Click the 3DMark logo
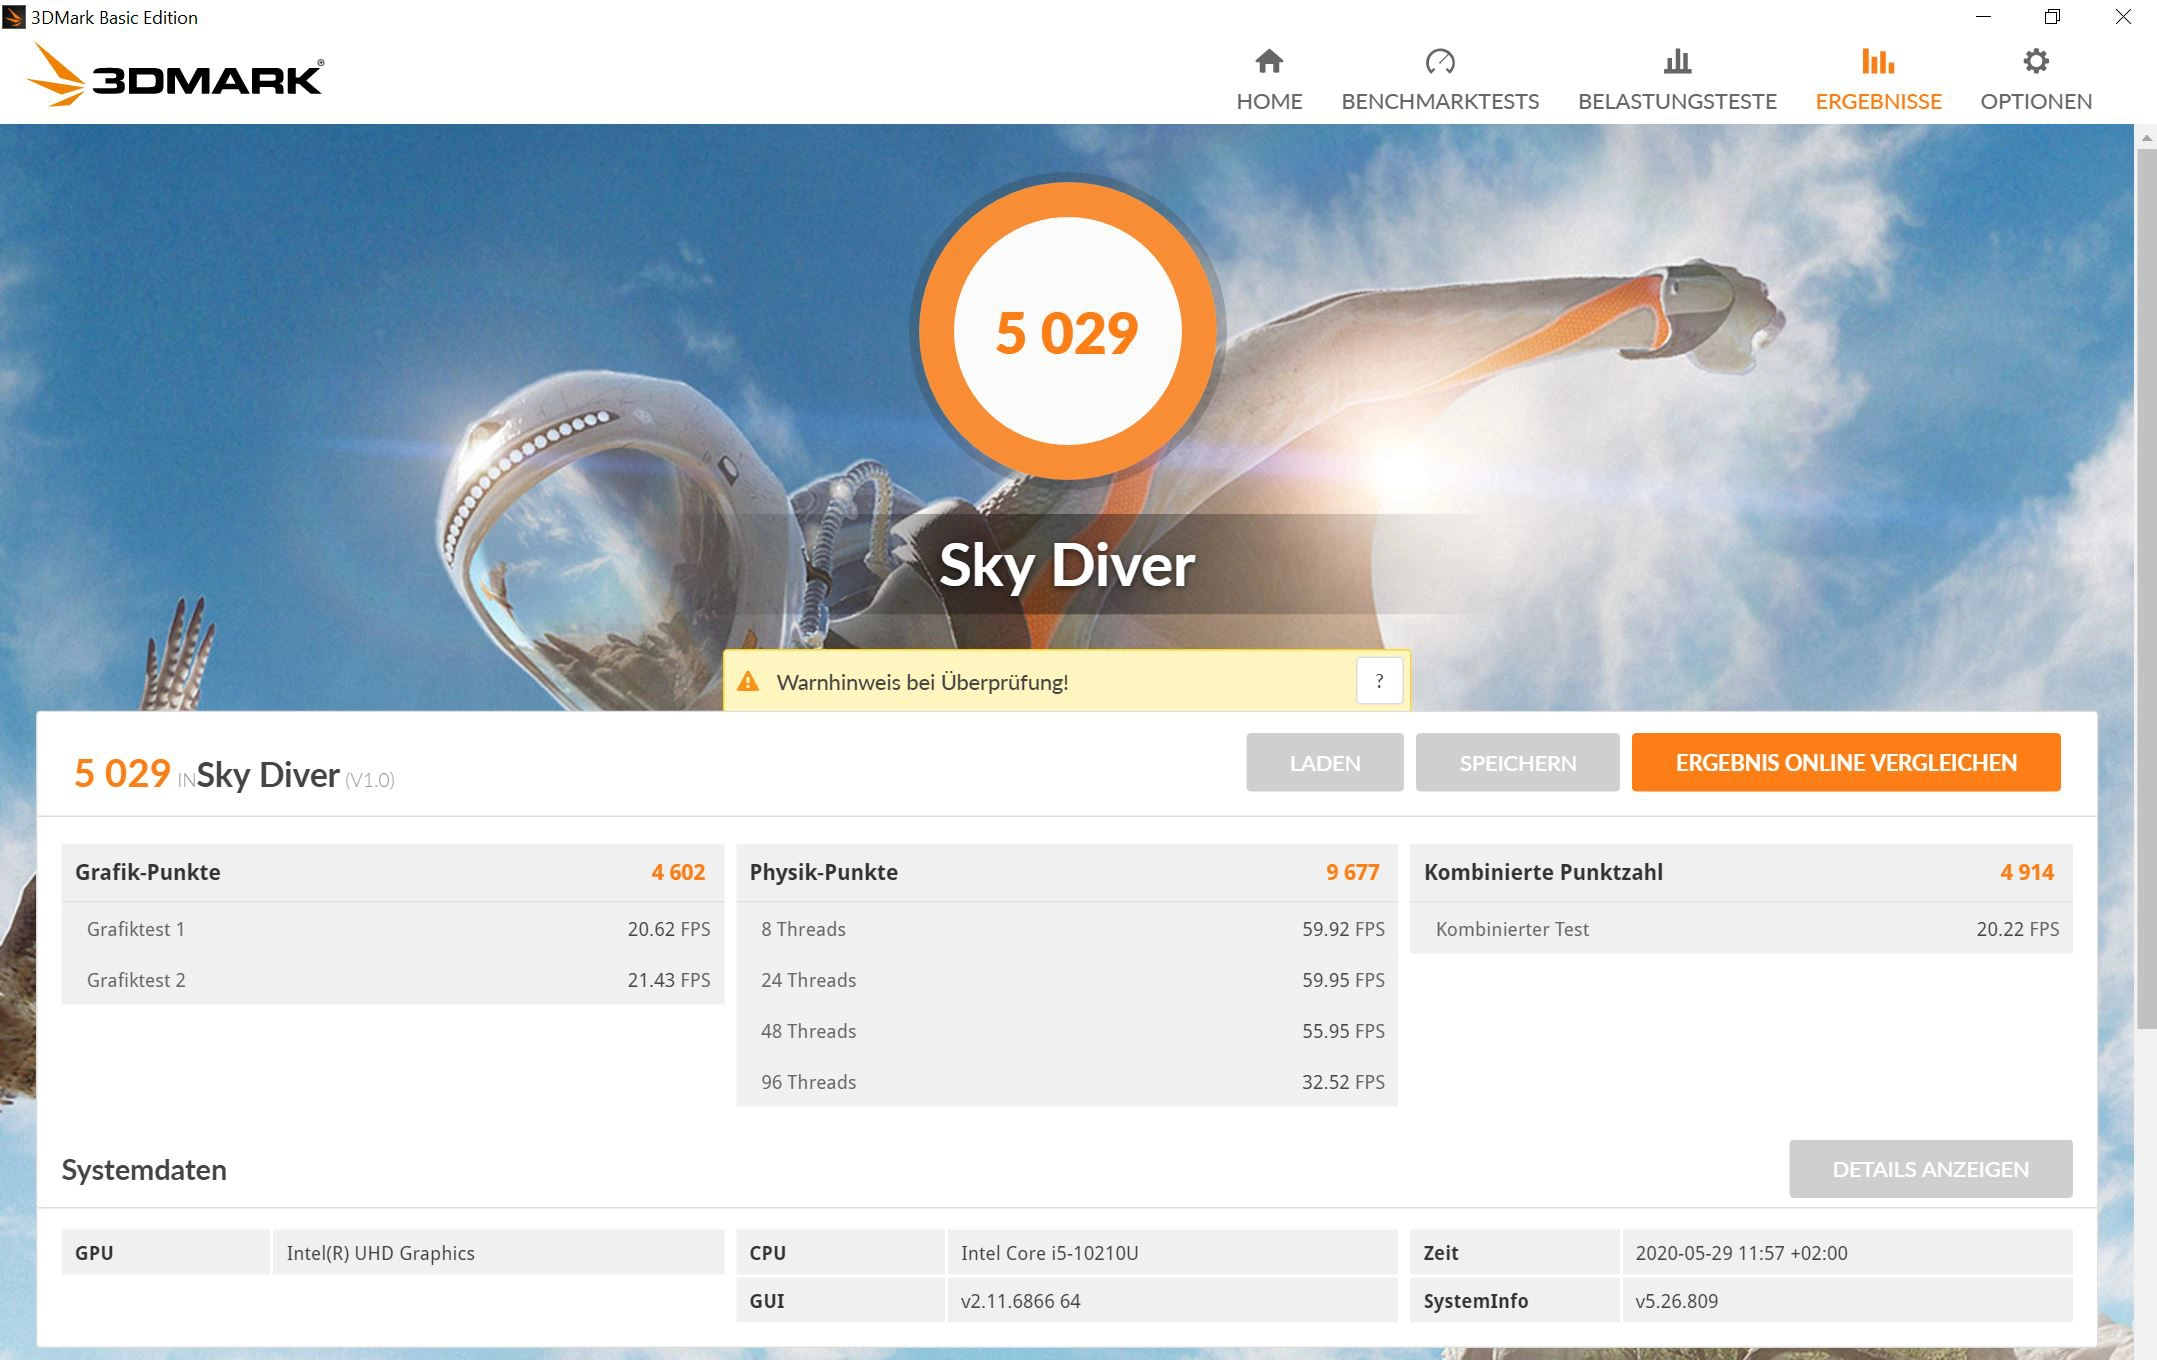Screen dimensions: 2157x1360 175,76
